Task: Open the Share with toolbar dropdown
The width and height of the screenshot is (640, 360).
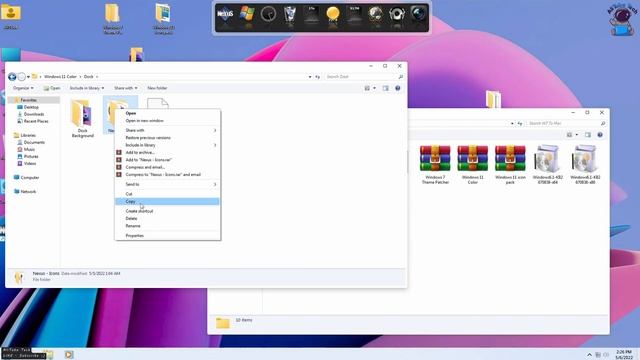Action: (x=126, y=88)
